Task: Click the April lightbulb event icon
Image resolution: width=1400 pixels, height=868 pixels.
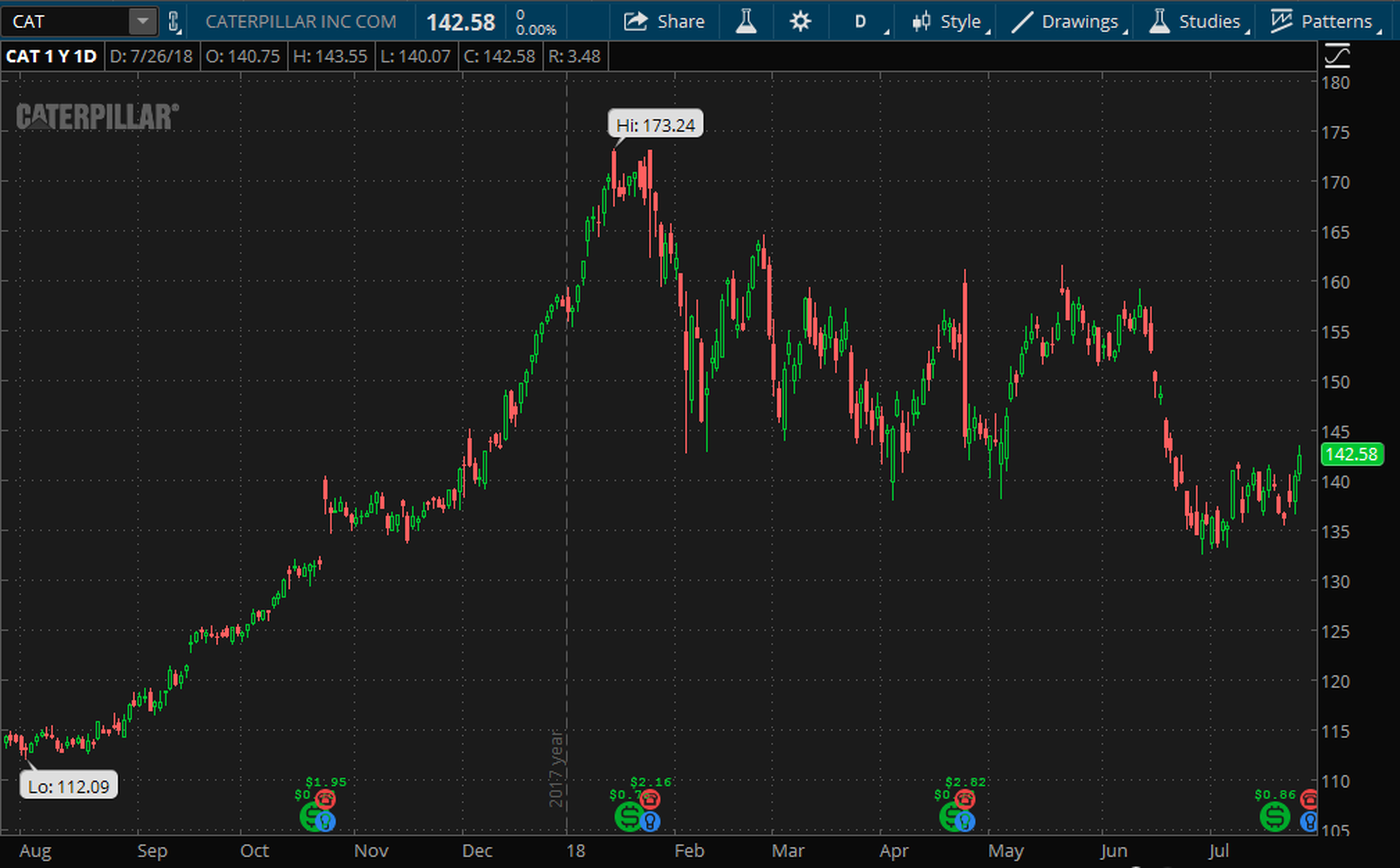Action: (966, 822)
